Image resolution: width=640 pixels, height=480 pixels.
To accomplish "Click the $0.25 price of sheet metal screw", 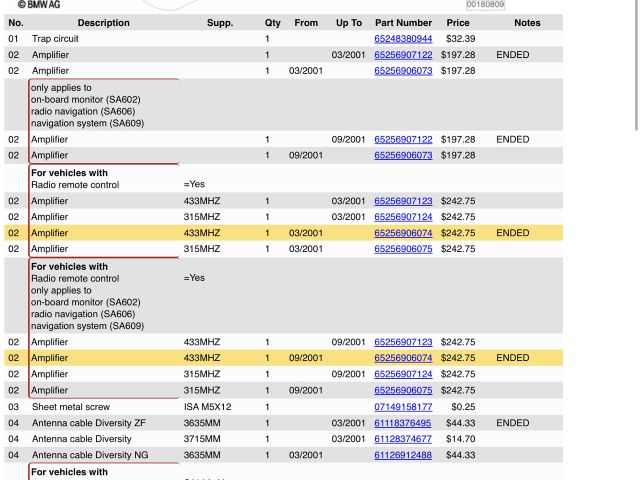I will pyautogui.click(x=463, y=407).
